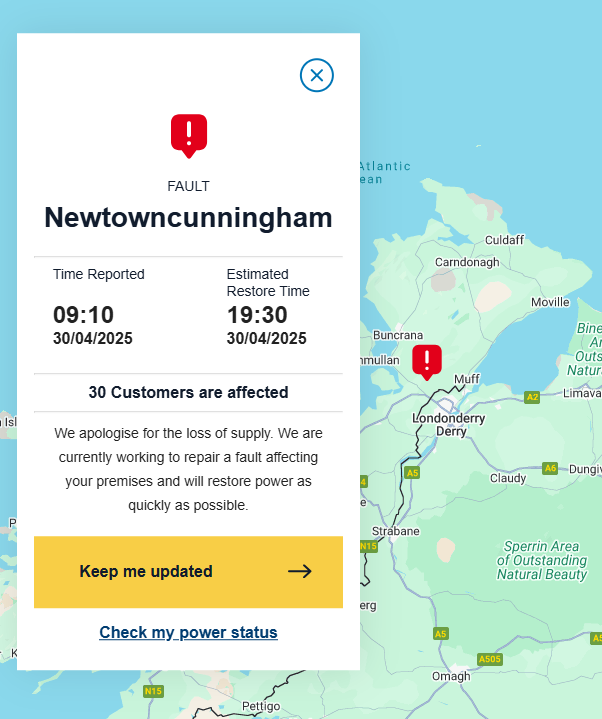Click the red fault marker near Muff
Image resolution: width=602 pixels, height=719 pixels.
click(x=427, y=361)
